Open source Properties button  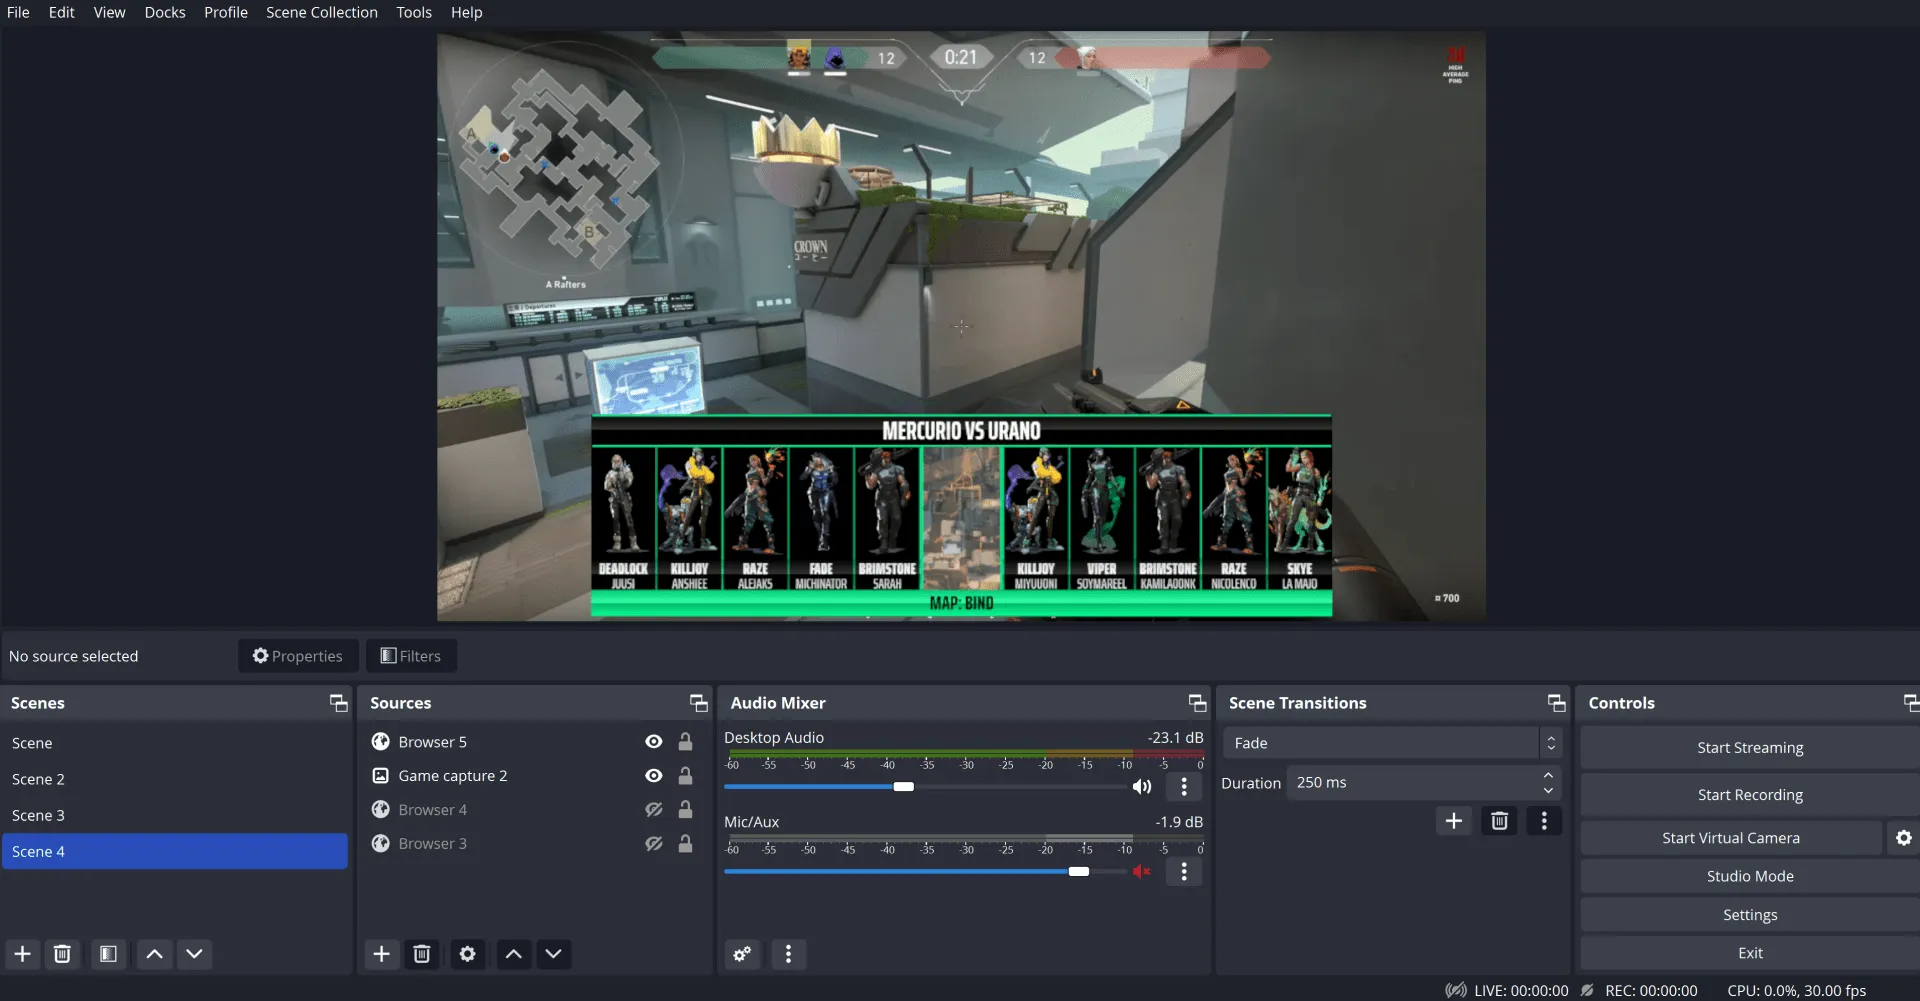[x=298, y=656]
